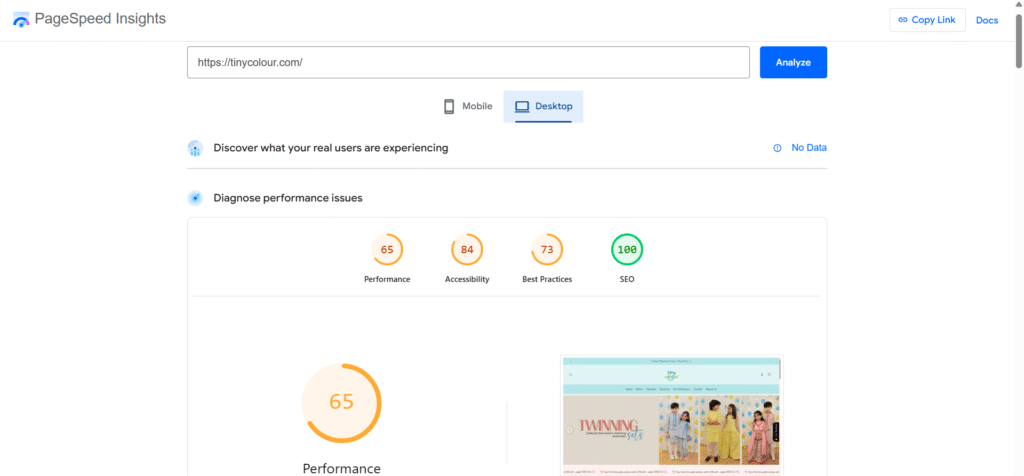Select the Desktop tab
This screenshot has width=1024, height=476.
coord(543,106)
